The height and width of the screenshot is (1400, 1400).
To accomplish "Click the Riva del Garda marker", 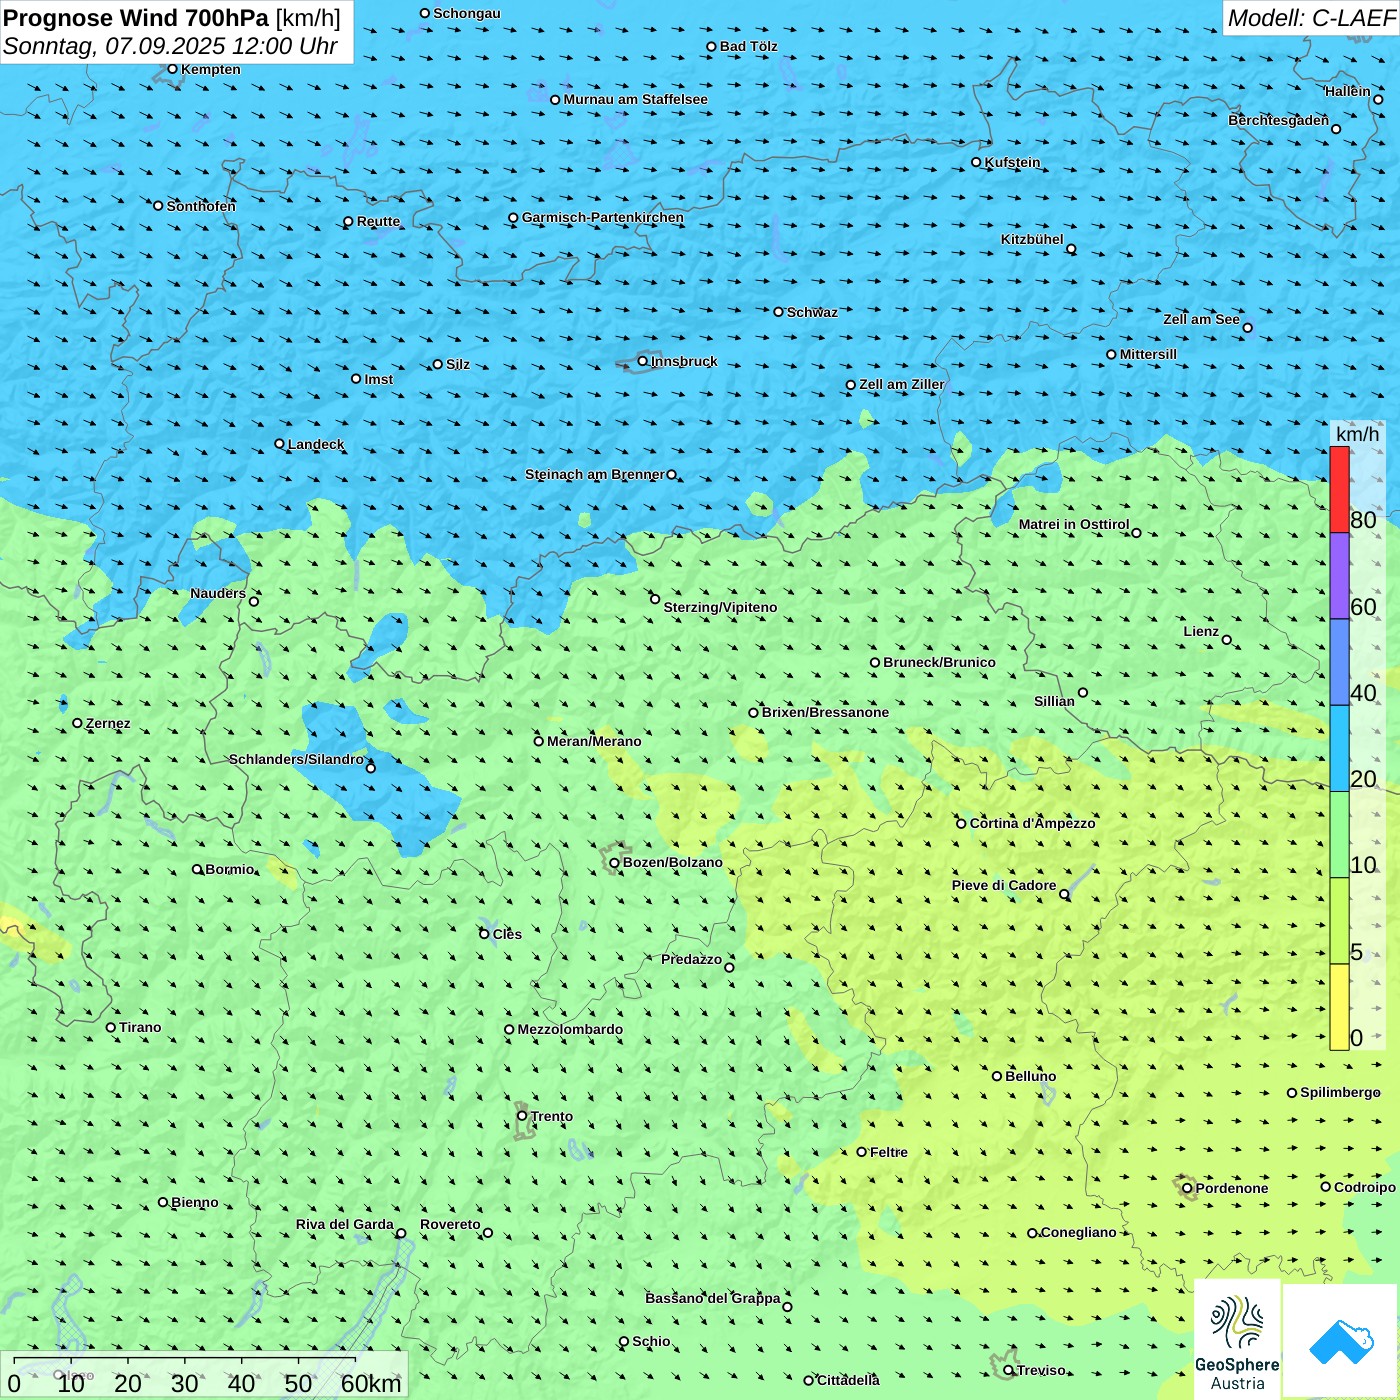I will point(401,1233).
